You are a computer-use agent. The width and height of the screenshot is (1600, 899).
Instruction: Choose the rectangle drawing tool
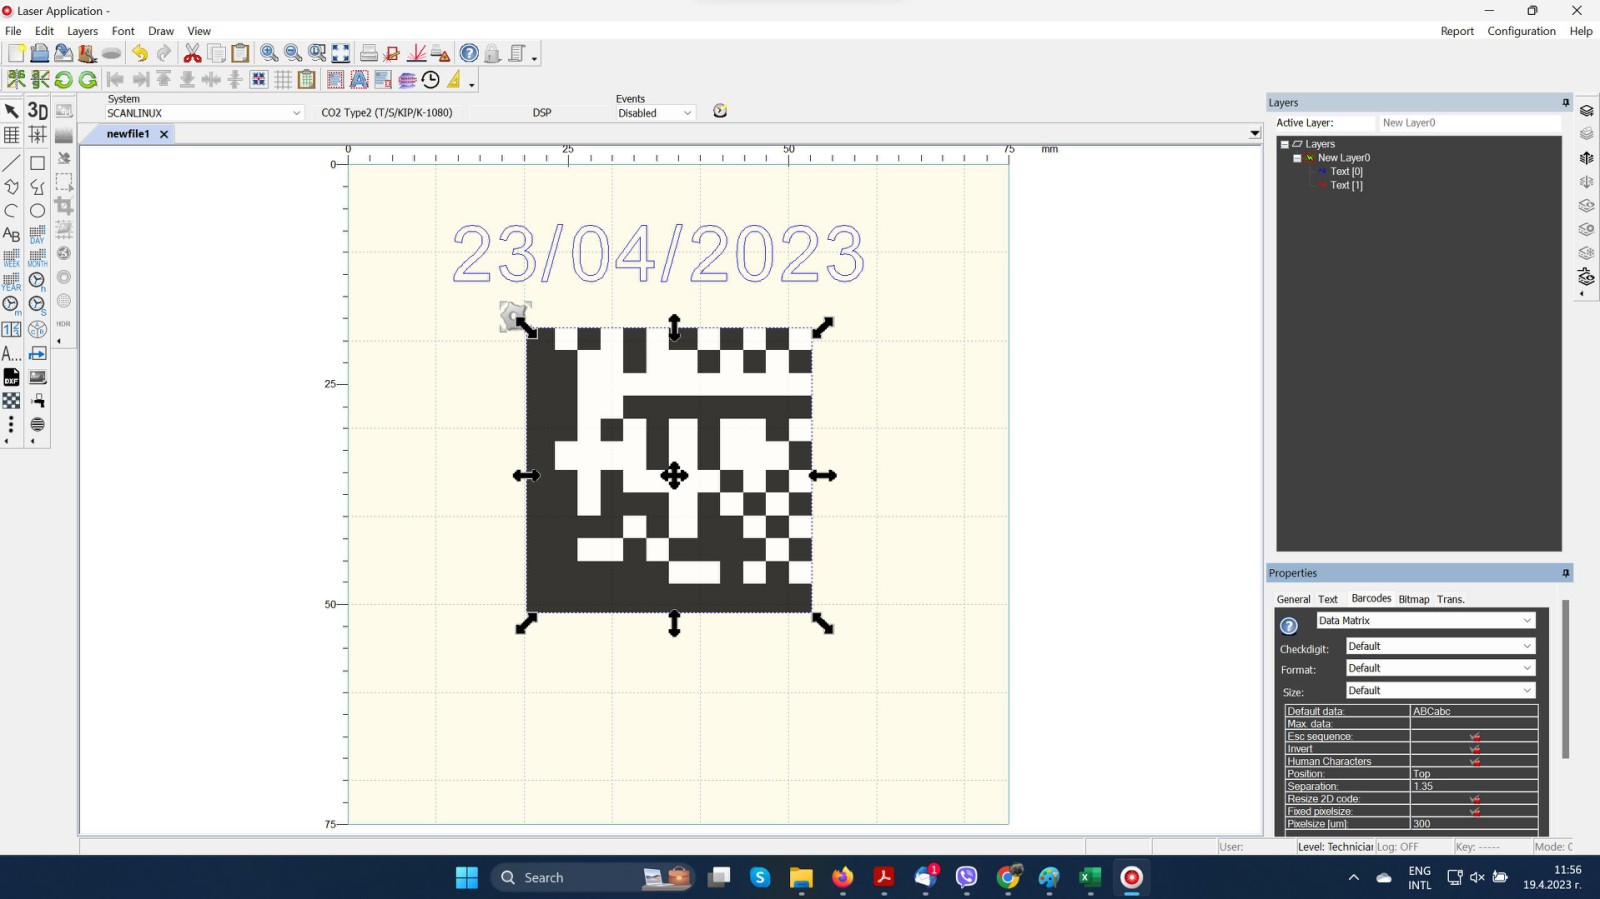click(37, 163)
